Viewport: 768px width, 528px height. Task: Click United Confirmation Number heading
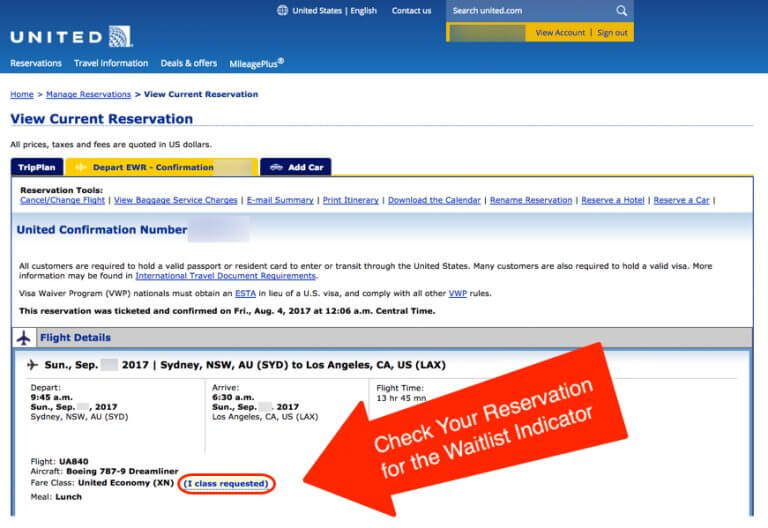click(102, 230)
